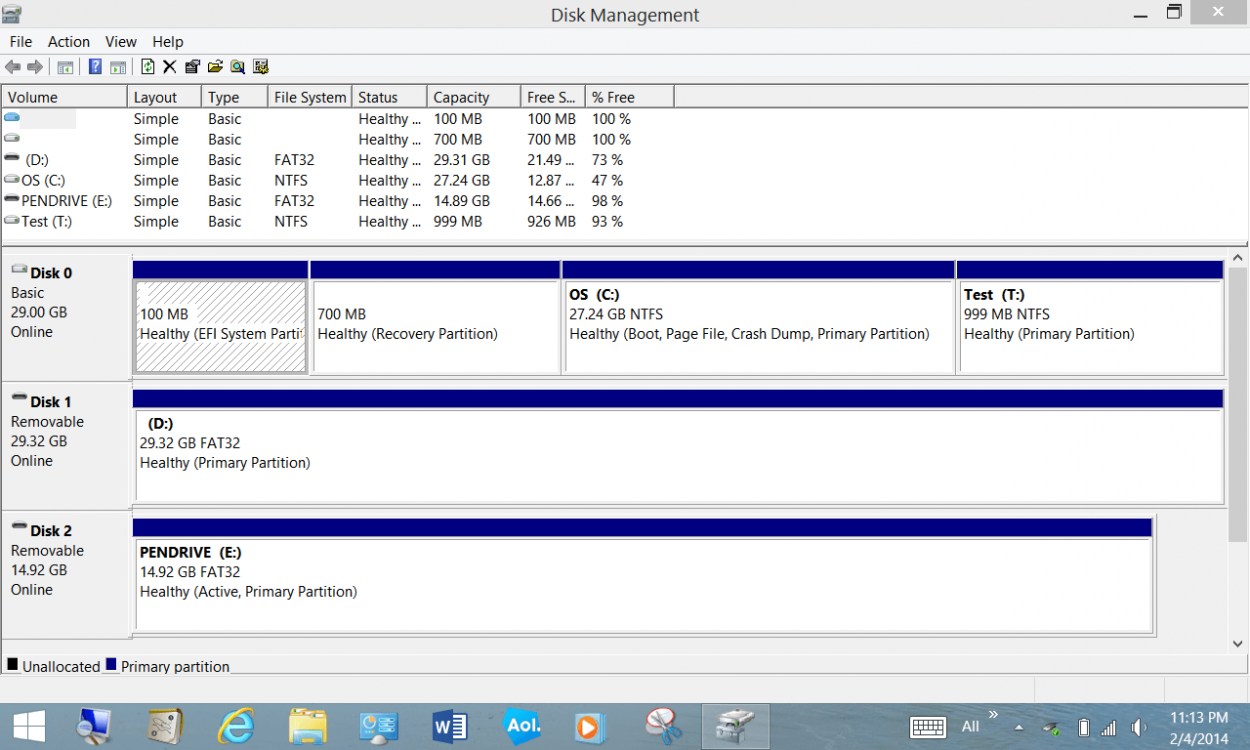Launch Internet Explorer from the taskbar

click(x=236, y=726)
